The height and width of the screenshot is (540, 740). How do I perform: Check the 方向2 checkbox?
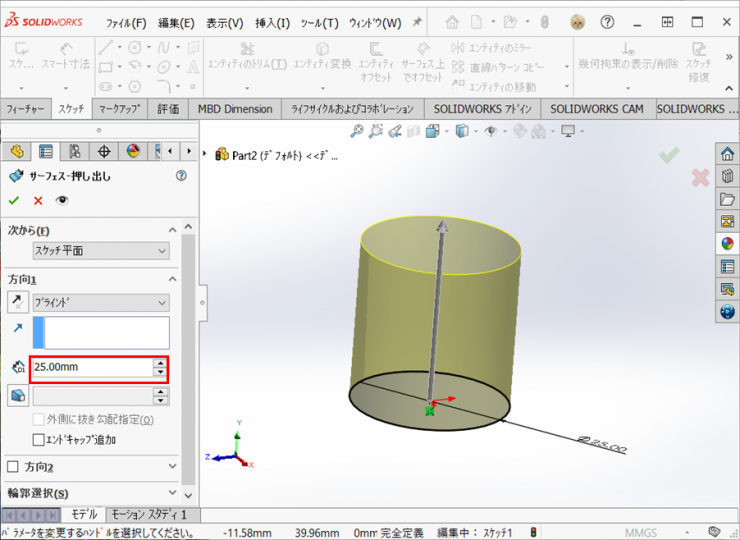[13, 467]
